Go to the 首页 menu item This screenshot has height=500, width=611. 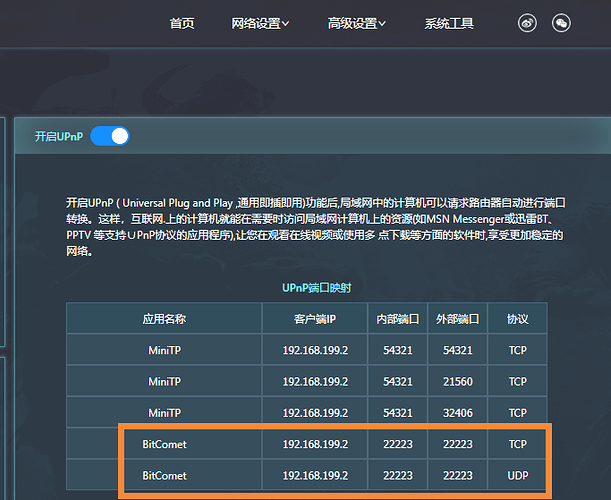[182, 24]
